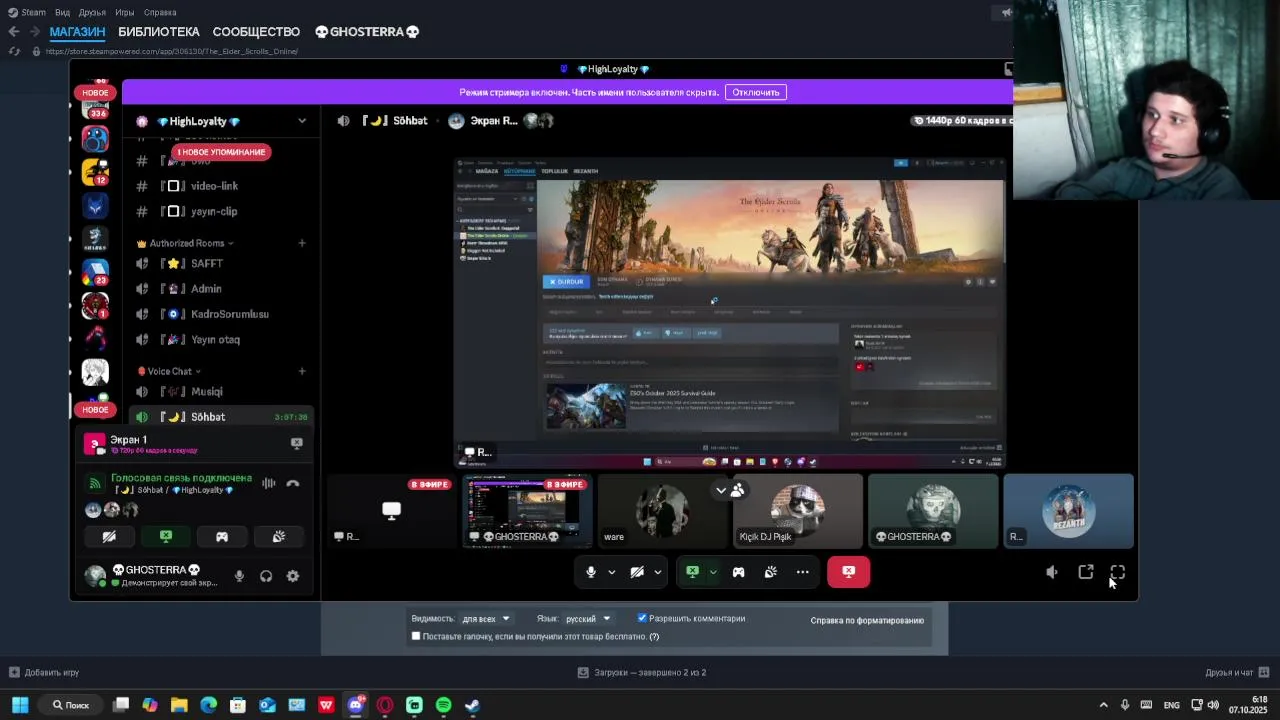
Task: Click Добавить игру in Steam footer
Action: tap(44, 672)
